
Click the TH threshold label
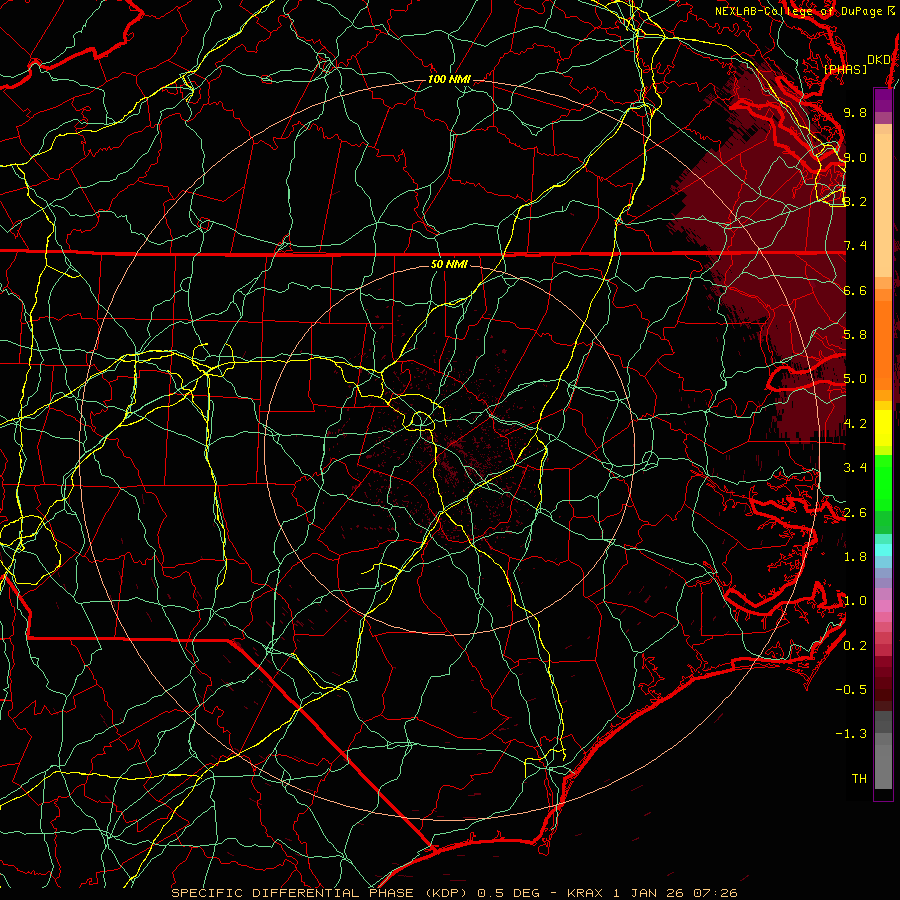[859, 779]
